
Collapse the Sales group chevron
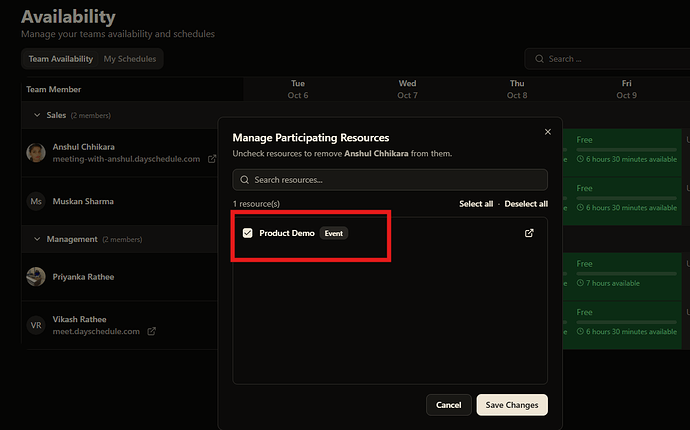(x=37, y=115)
